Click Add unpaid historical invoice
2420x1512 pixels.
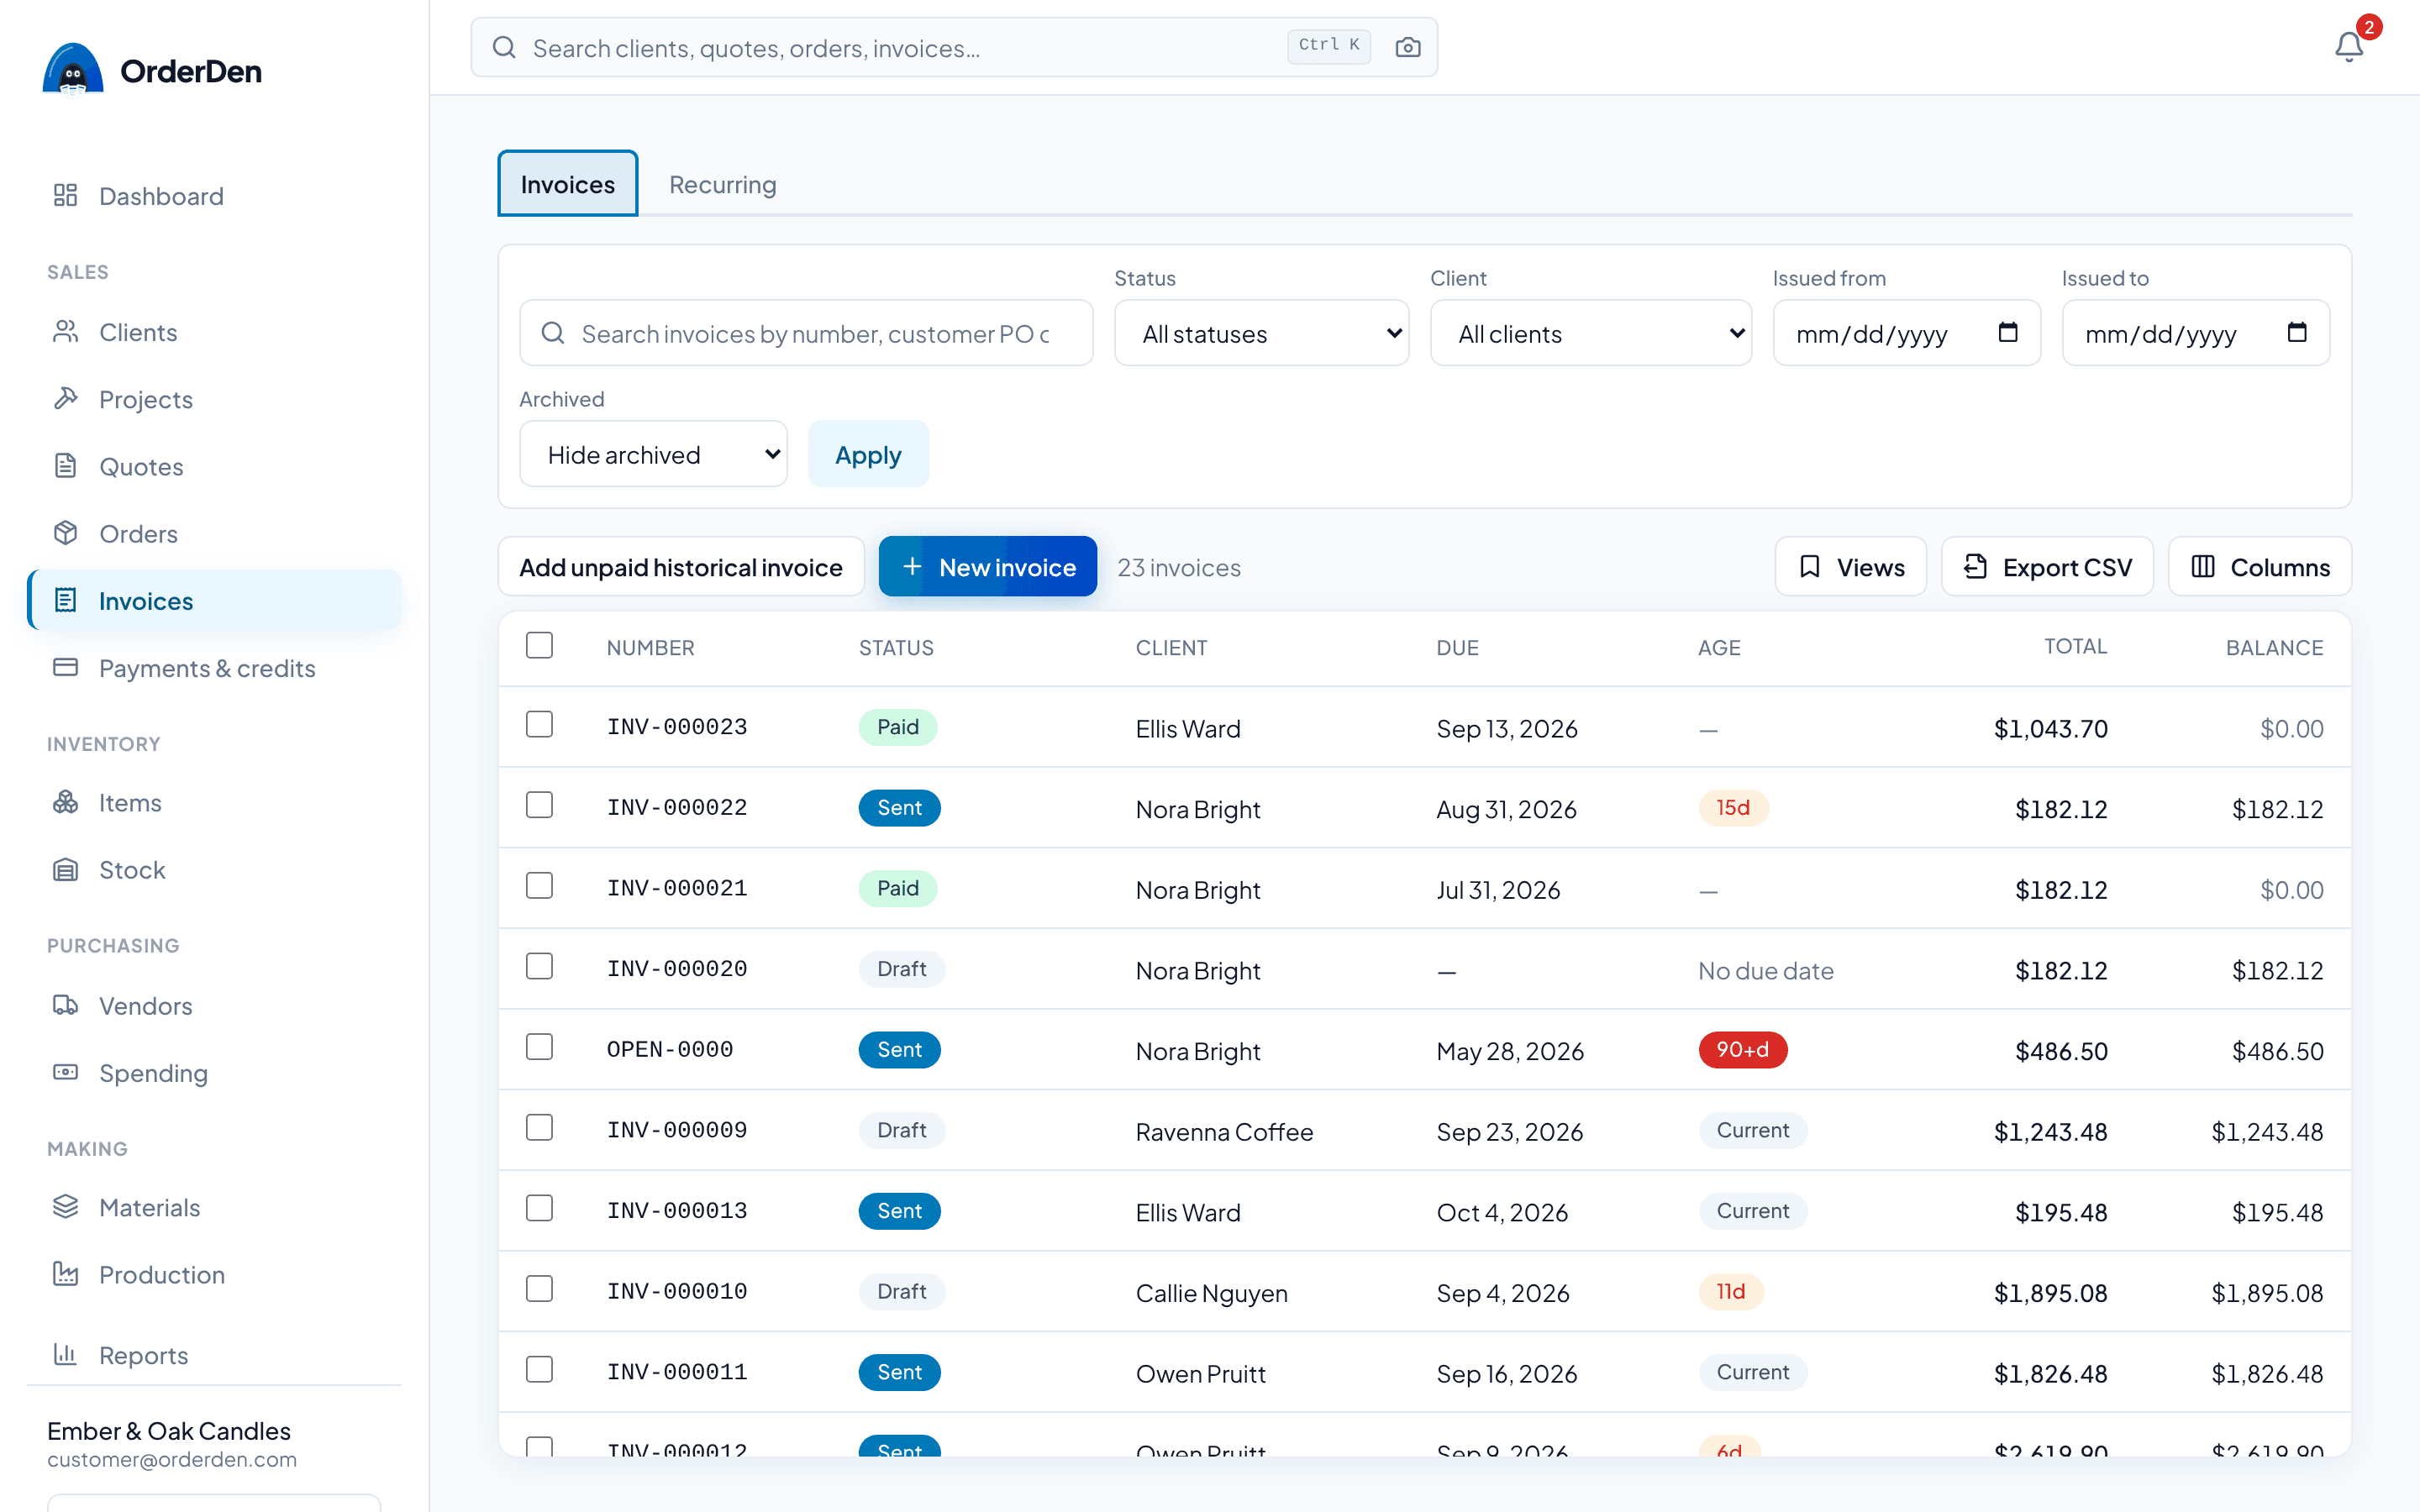point(680,567)
